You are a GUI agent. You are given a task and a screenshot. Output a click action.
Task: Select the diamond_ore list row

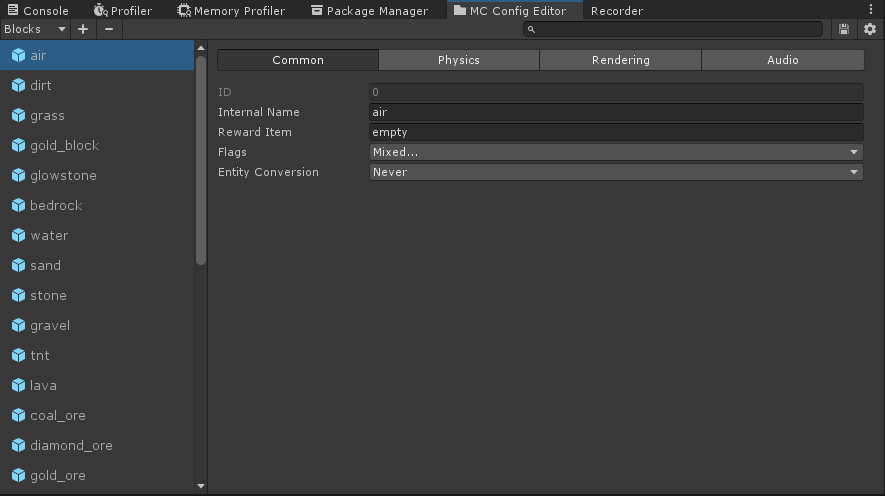[97, 445]
